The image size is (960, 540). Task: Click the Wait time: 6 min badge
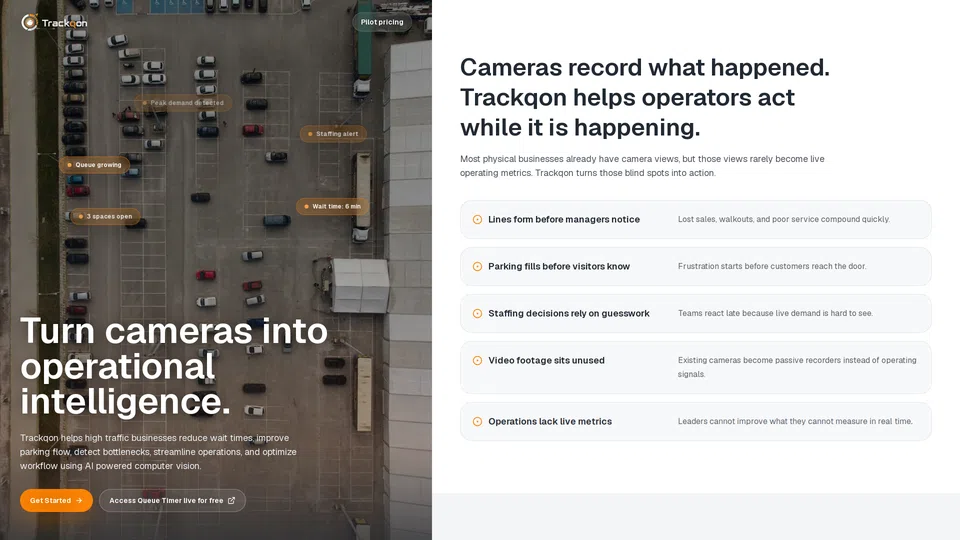332,206
